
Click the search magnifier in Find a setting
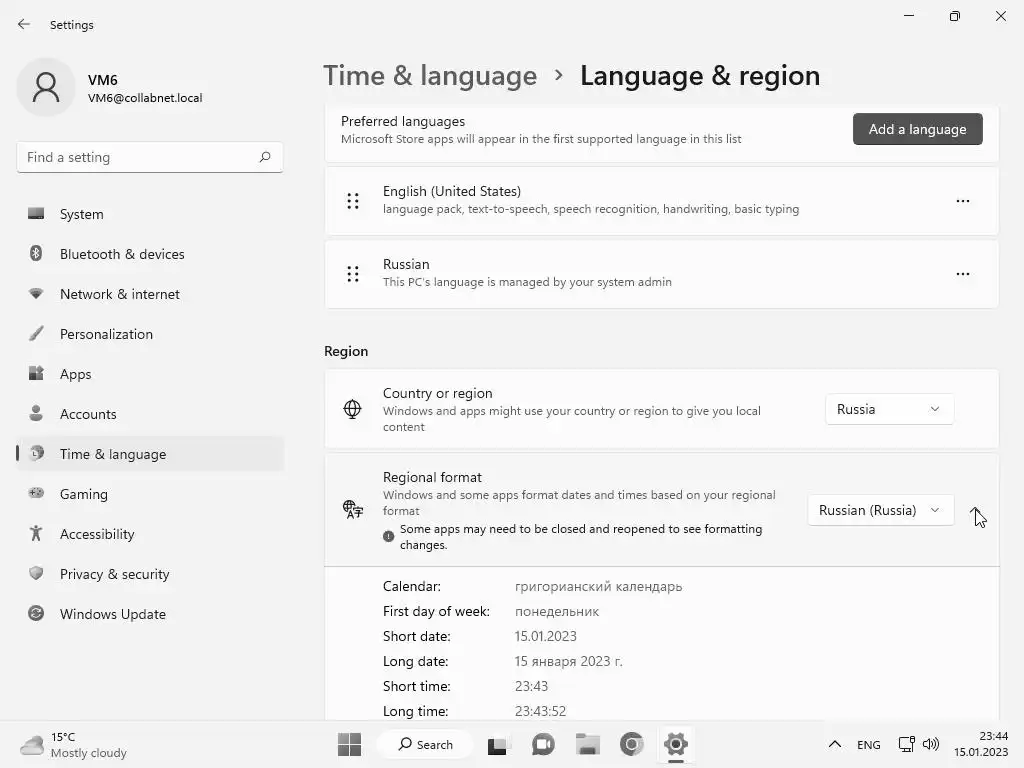[x=264, y=157]
